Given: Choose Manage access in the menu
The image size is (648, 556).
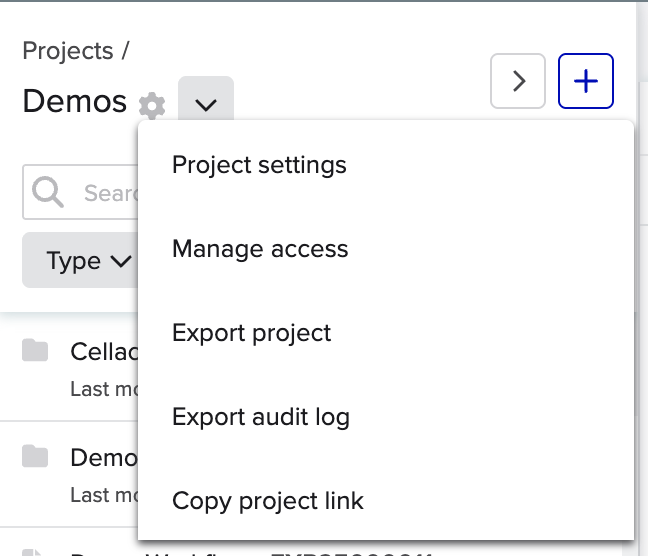Looking at the screenshot, I should (x=260, y=249).
